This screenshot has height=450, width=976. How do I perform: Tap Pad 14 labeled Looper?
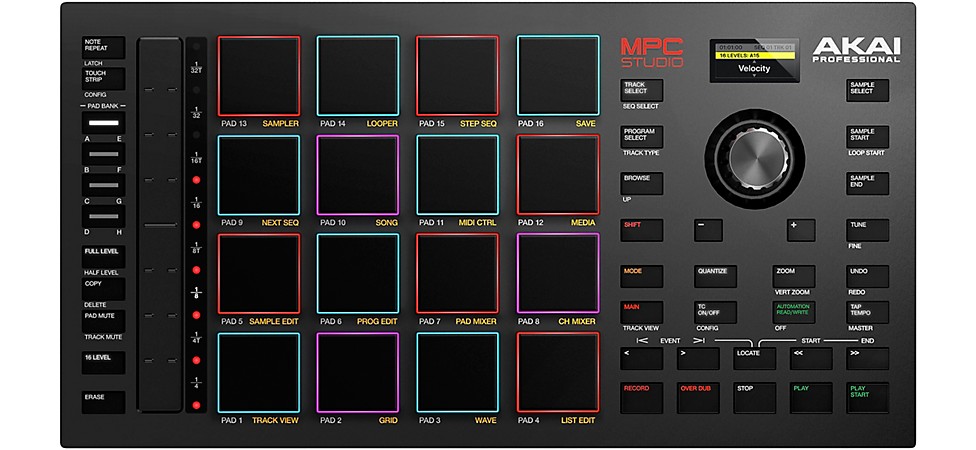[x=358, y=76]
